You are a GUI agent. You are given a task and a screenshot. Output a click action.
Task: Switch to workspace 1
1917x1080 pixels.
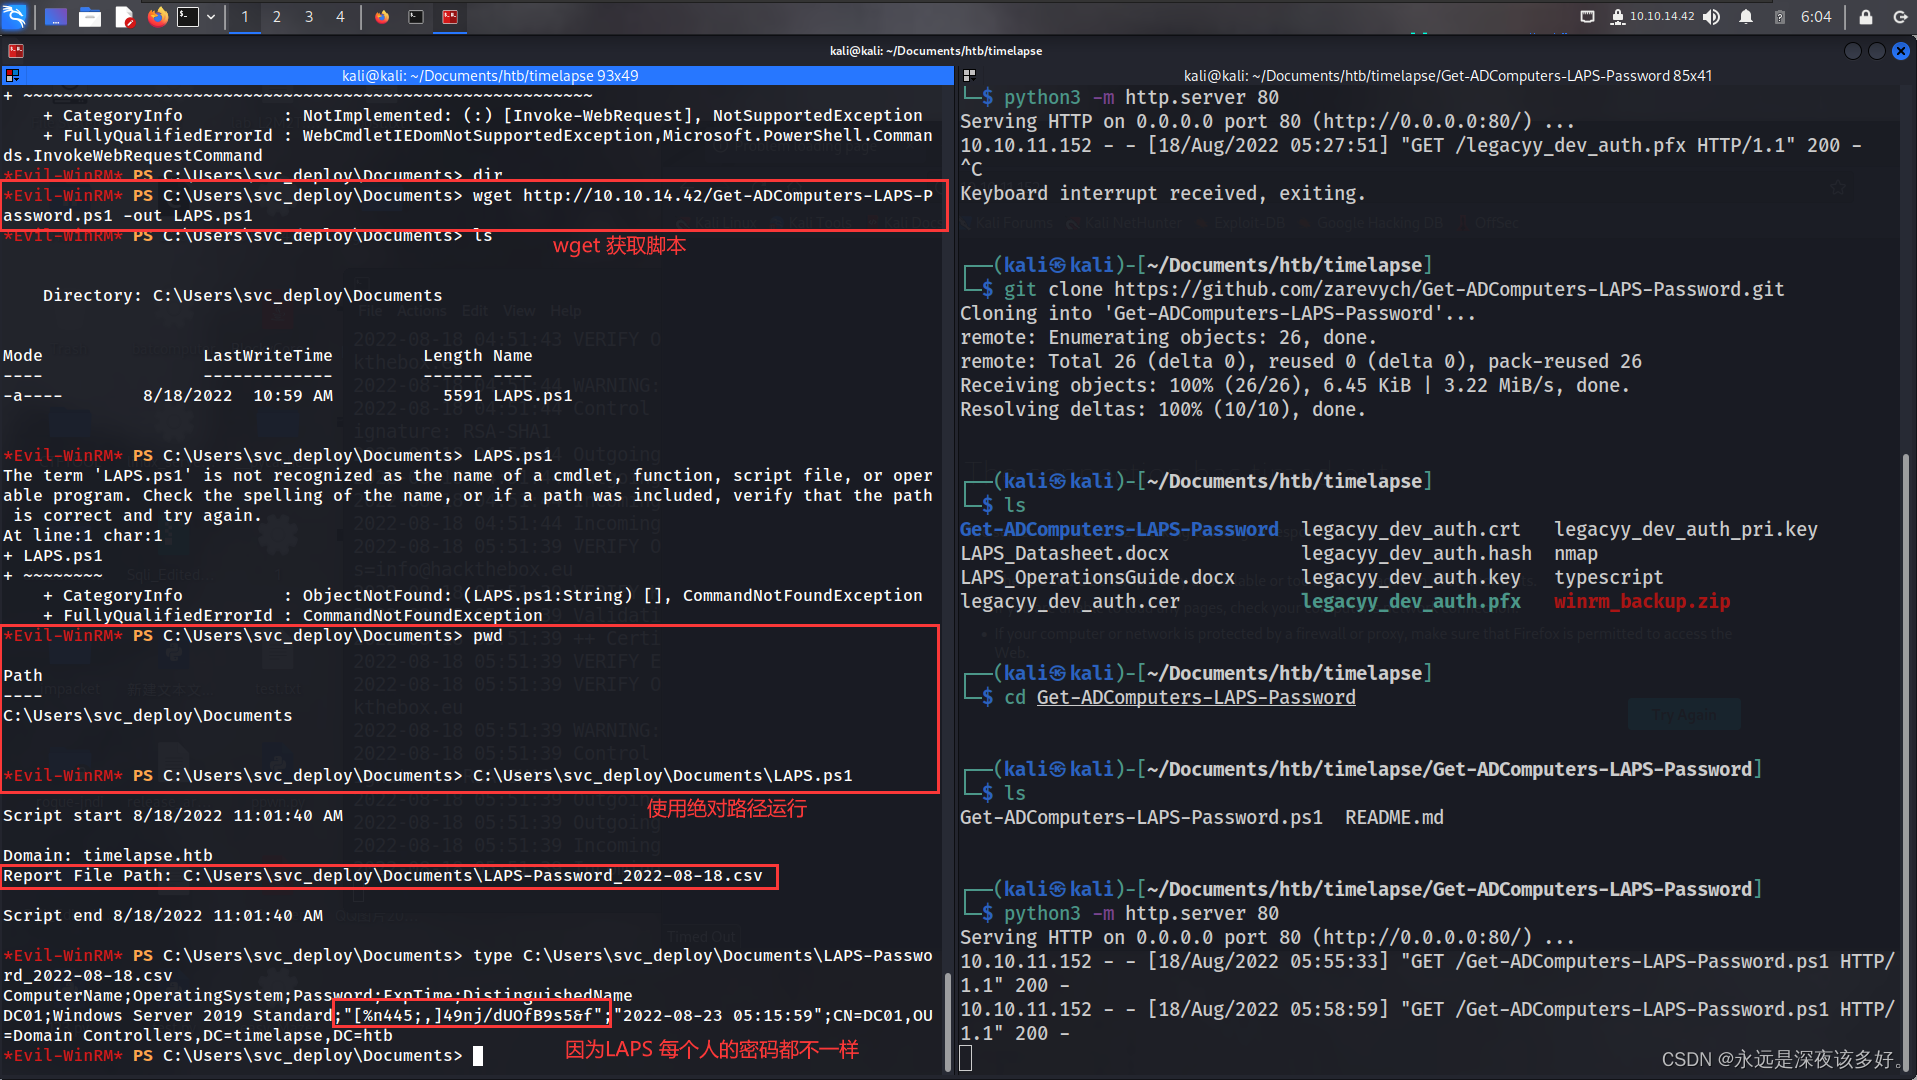pos(245,17)
